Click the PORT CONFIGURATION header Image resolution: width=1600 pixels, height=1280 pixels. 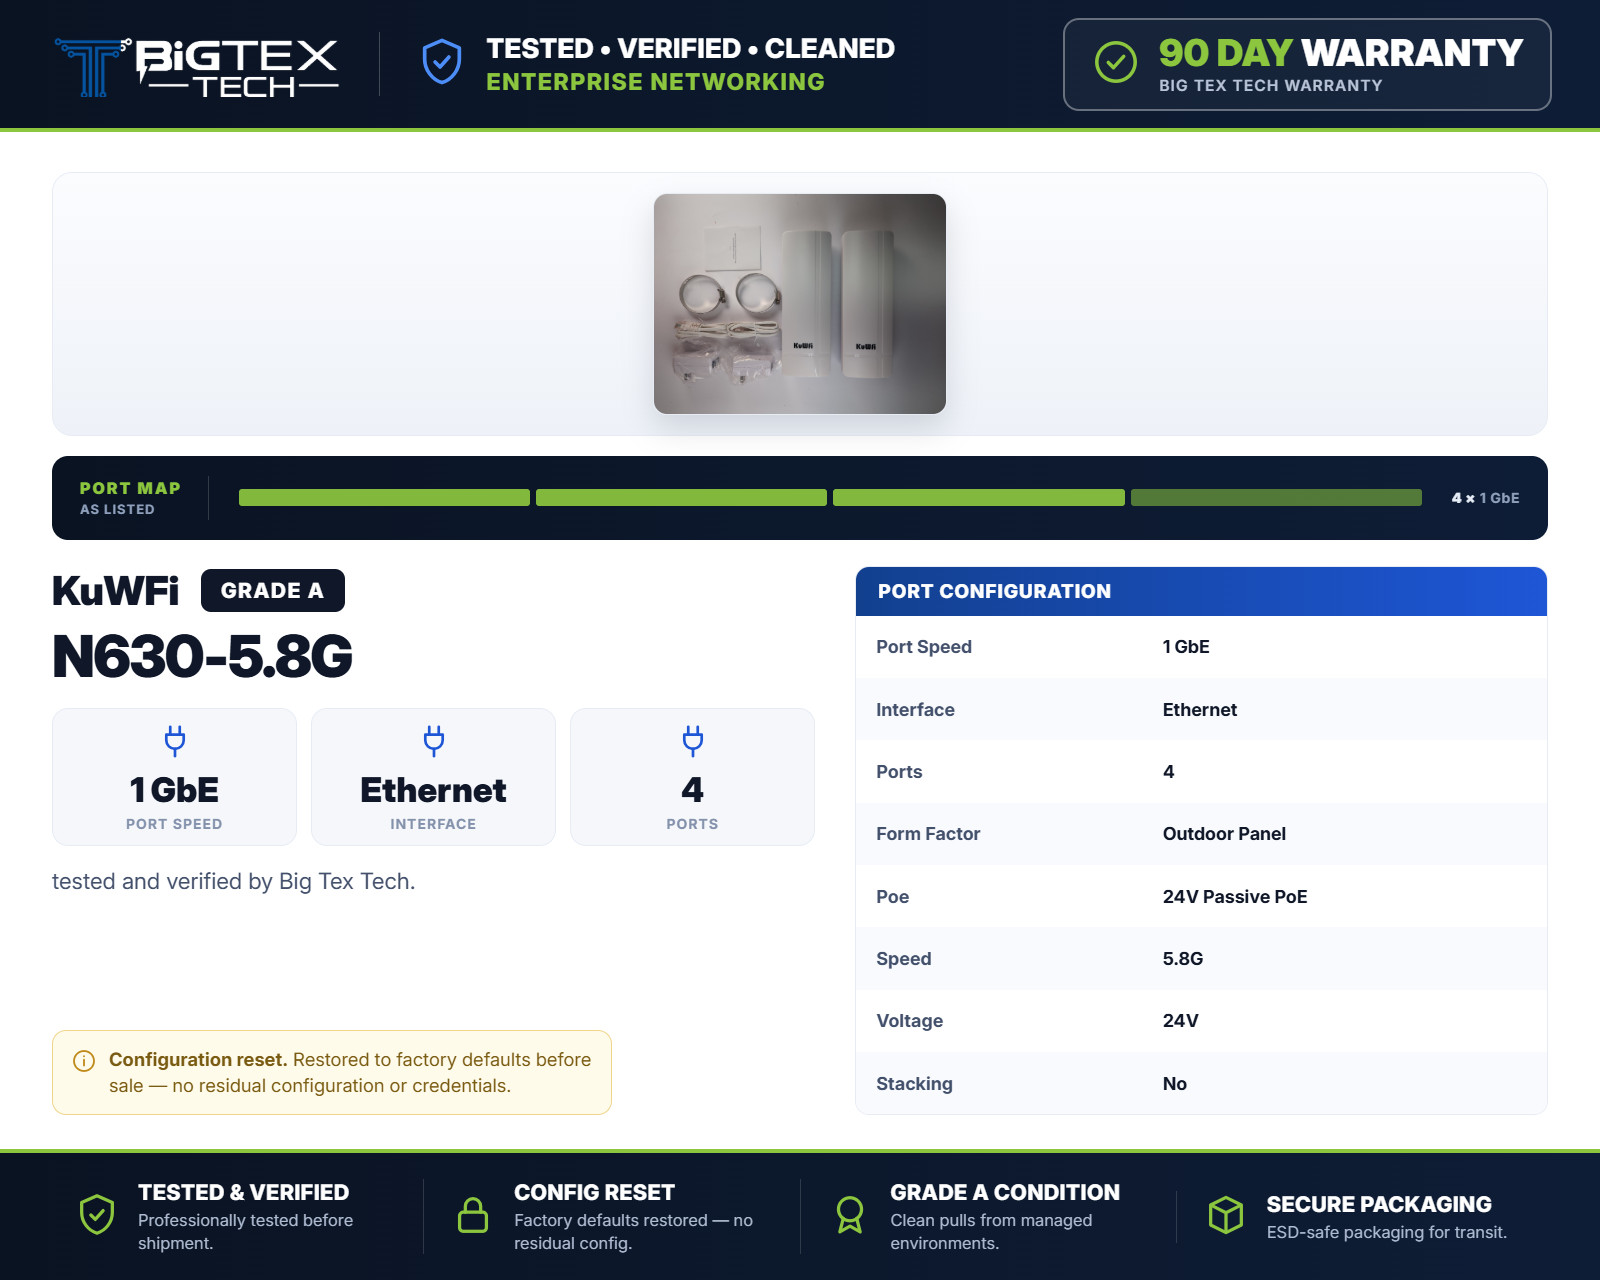(x=1201, y=591)
